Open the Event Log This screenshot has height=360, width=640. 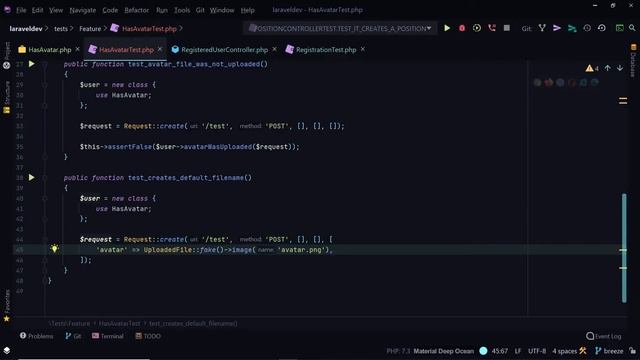pos(604,336)
